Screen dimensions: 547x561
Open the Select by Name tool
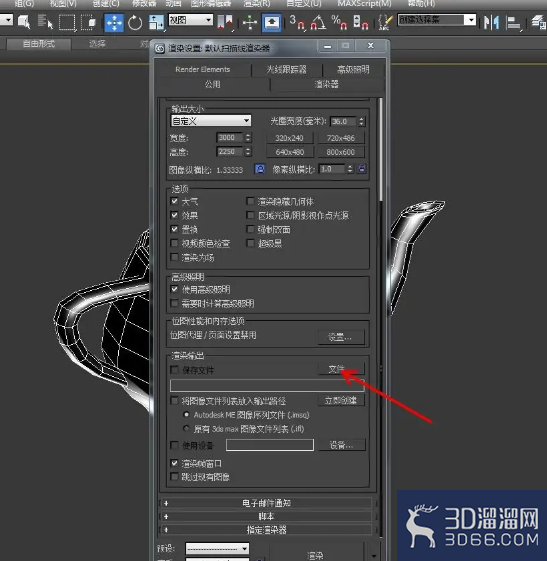coord(45,22)
